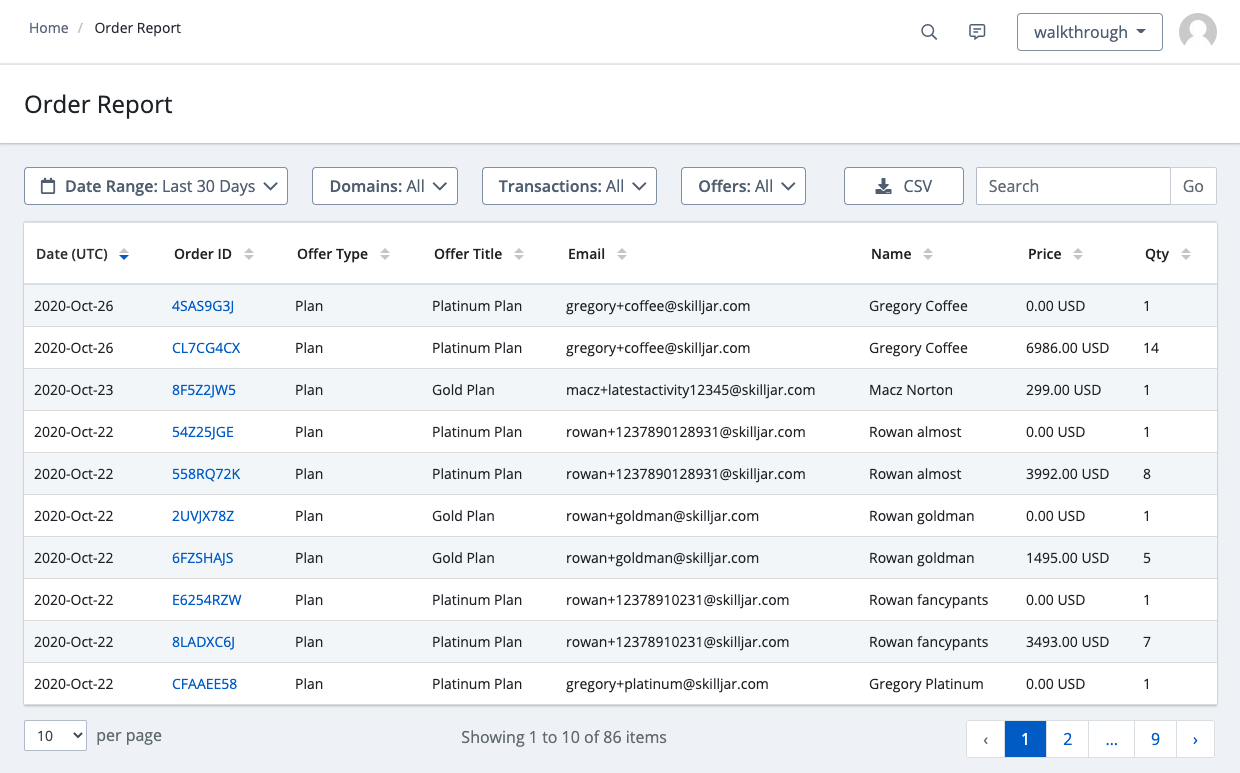Go to previous page arrow
1240x773 pixels.
(x=986, y=739)
